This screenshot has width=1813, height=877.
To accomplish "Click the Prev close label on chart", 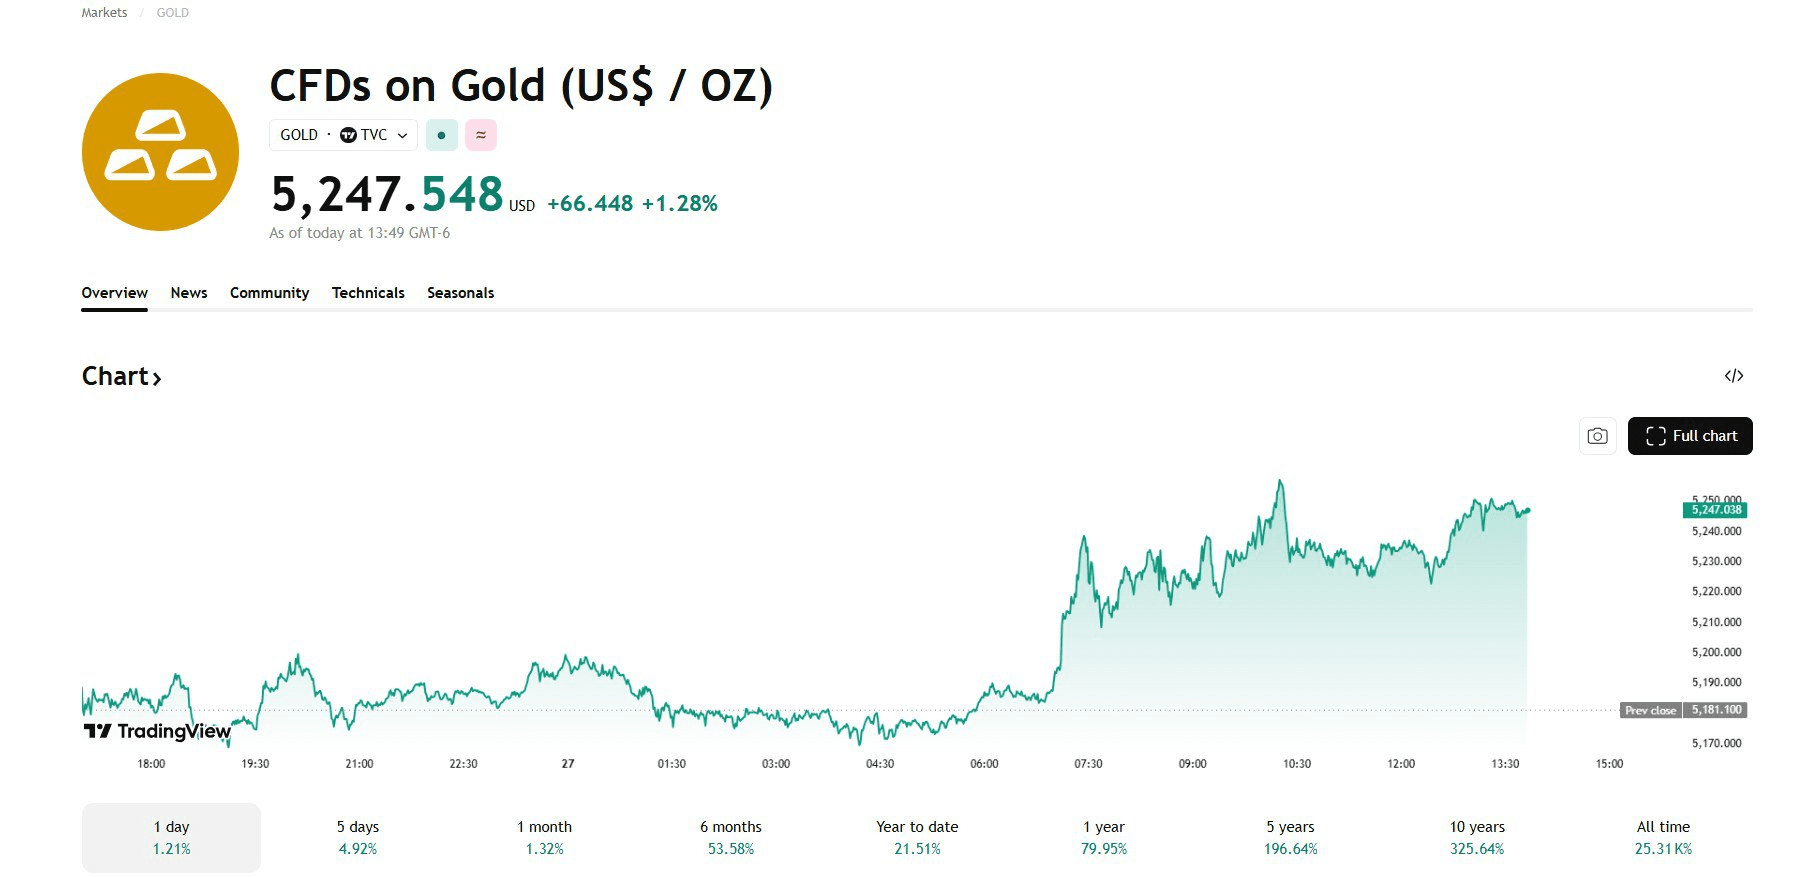I will (1650, 710).
